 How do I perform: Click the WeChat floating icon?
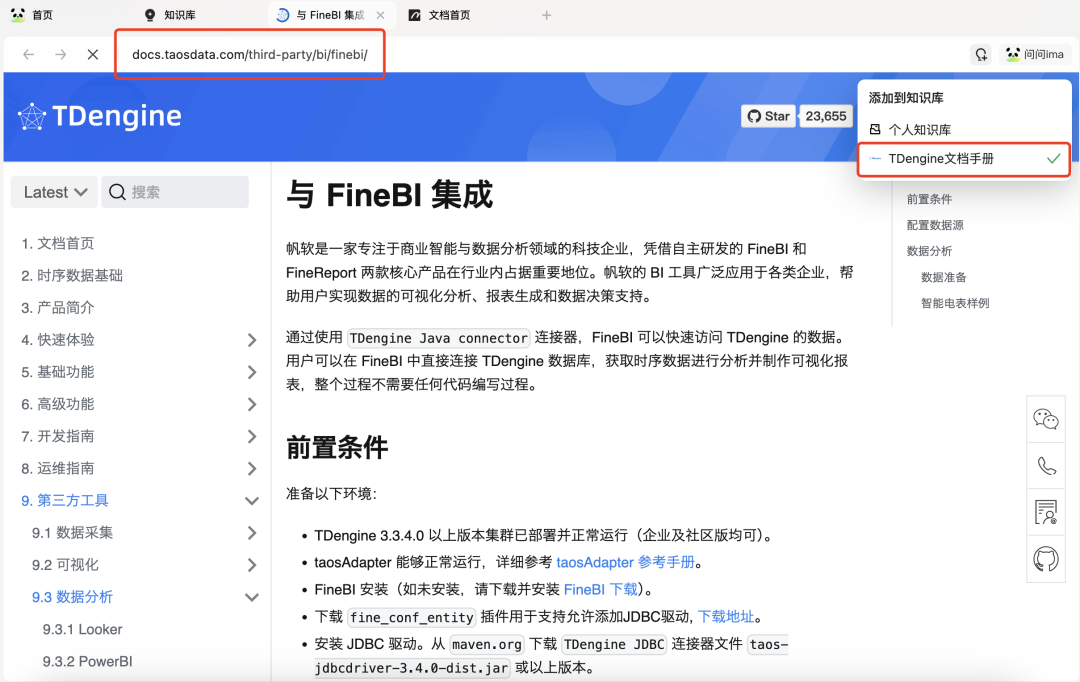(x=1046, y=419)
